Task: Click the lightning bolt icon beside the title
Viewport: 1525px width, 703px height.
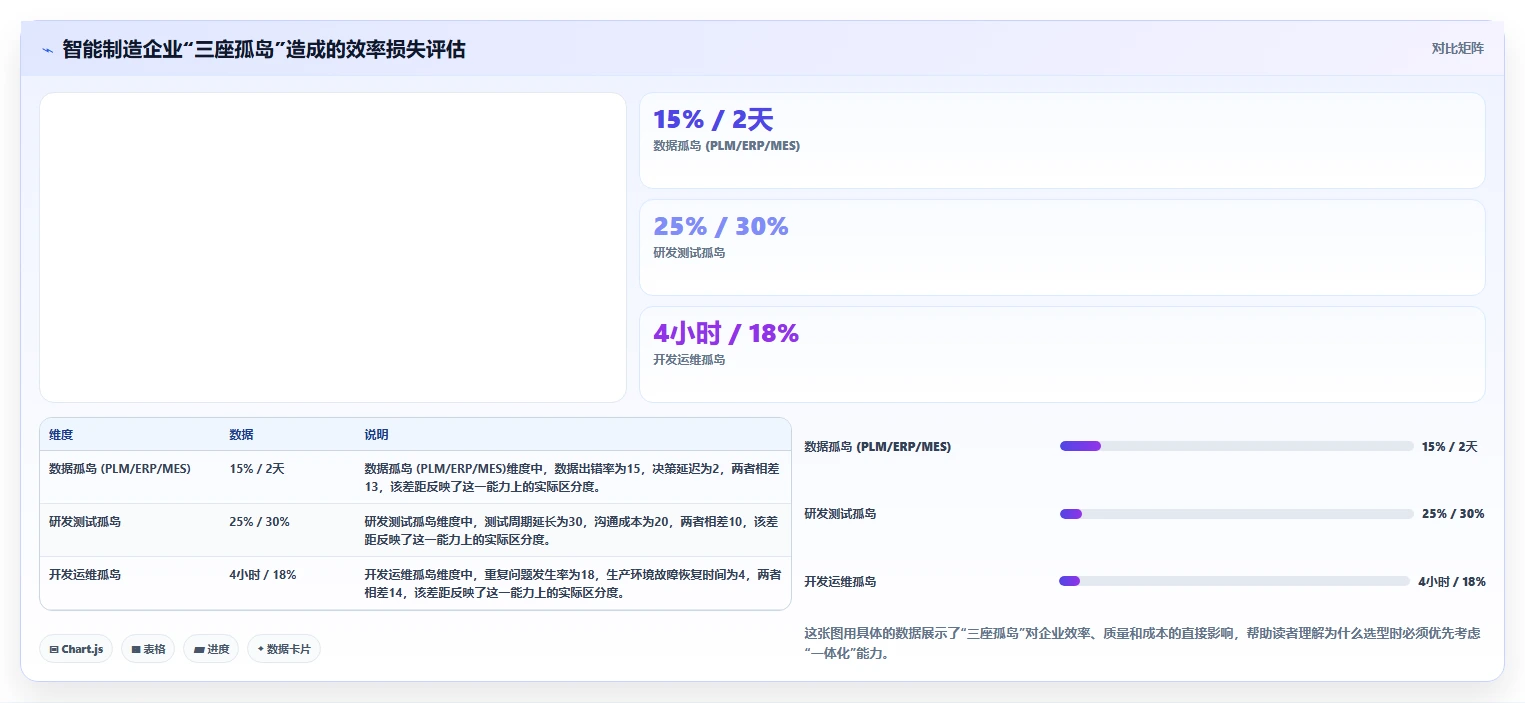Action: tap(48, 50)
